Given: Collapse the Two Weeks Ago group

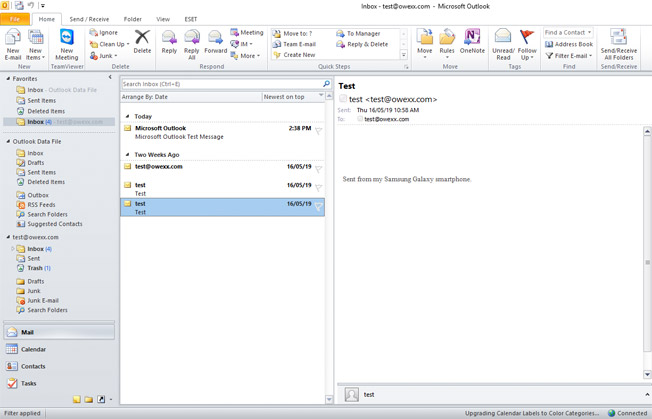Looking at the screenshot, I should click(x=127, y=155).
